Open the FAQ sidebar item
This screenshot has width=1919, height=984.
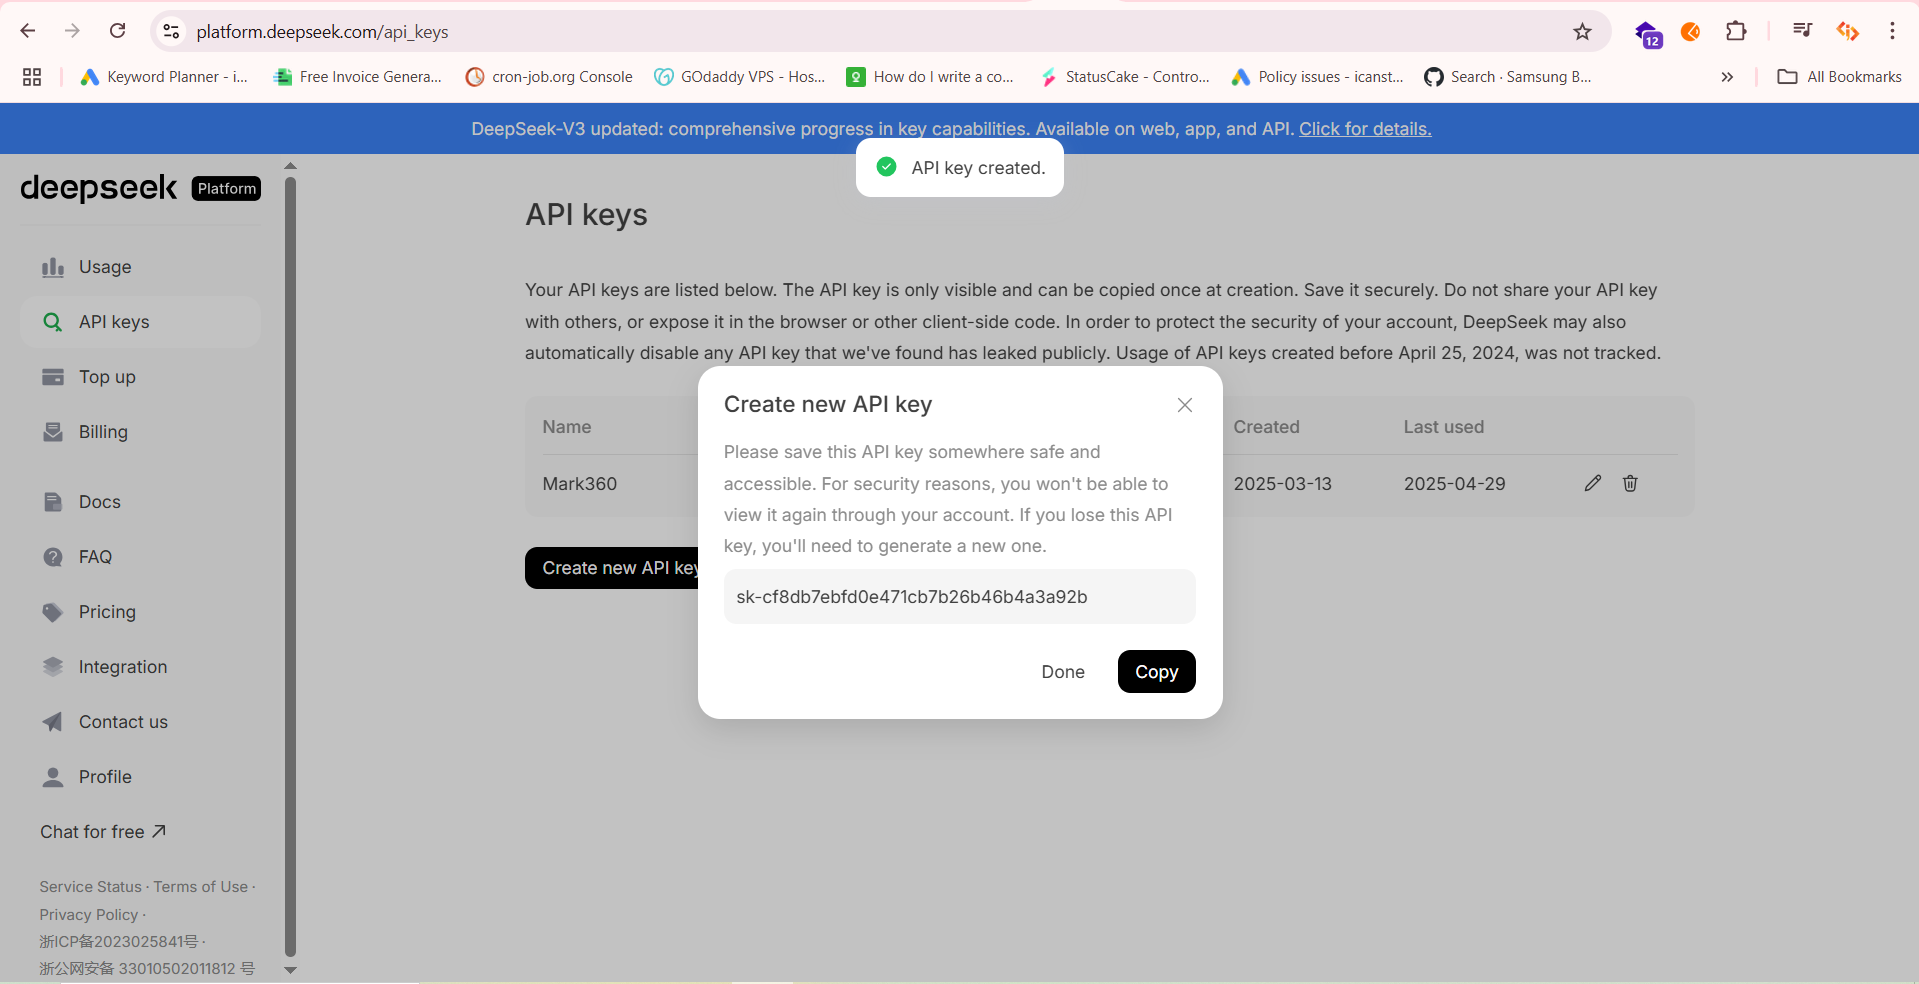pos(140,557)
